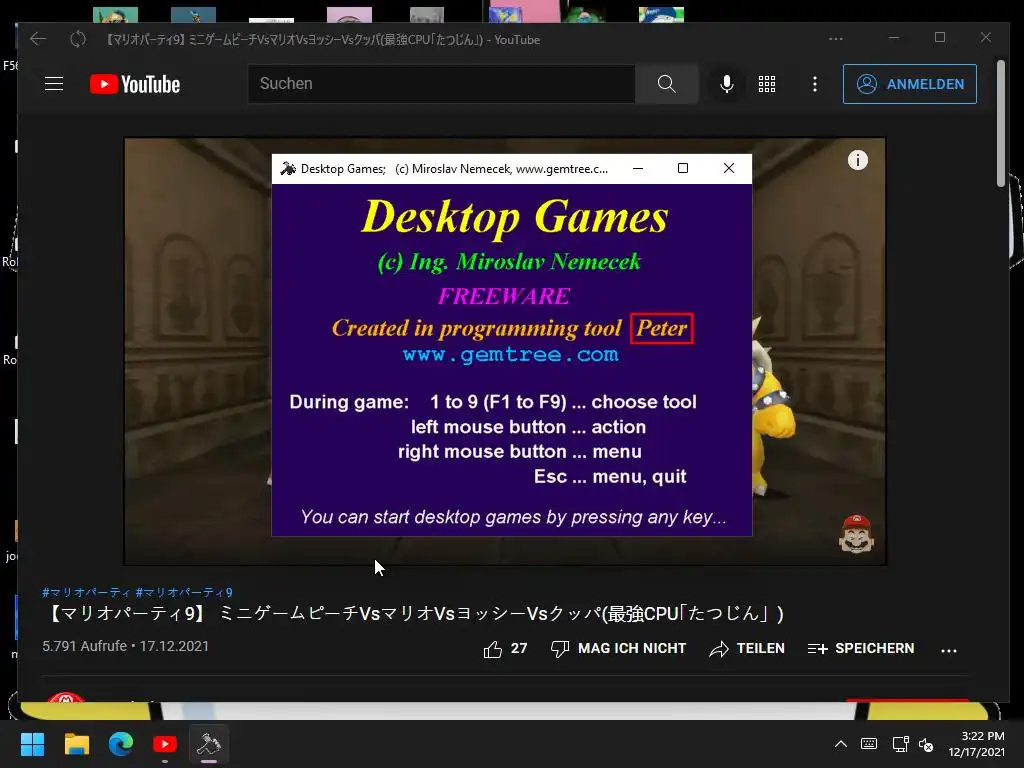Open more actions ellipsis below video
1024x768 pixels.
(x=949, y=650)
